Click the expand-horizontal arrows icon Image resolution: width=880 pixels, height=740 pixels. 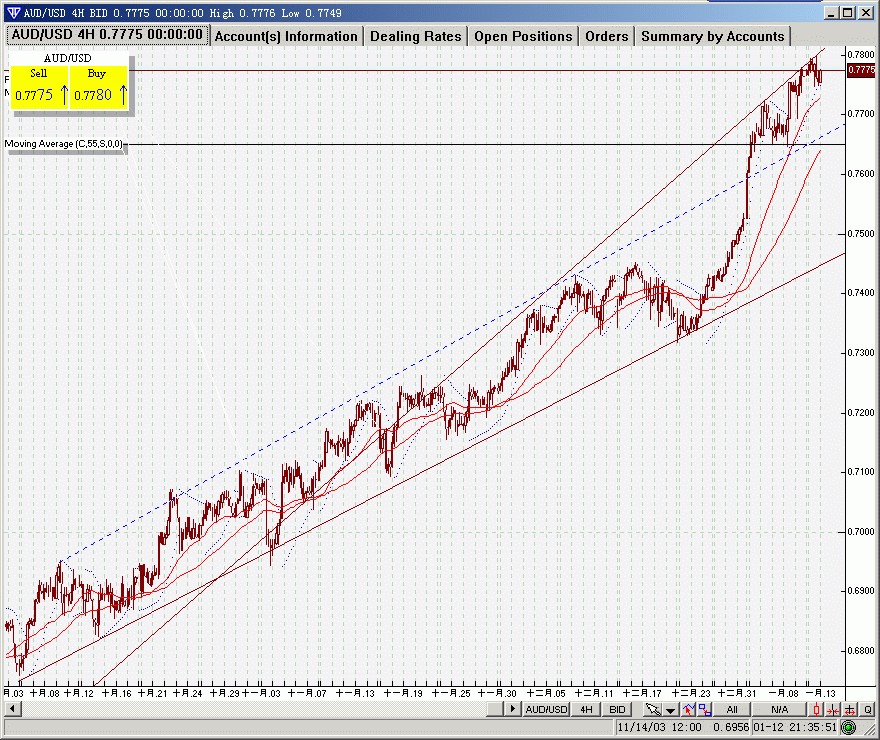pyautogui.click(x=850, y=709)
